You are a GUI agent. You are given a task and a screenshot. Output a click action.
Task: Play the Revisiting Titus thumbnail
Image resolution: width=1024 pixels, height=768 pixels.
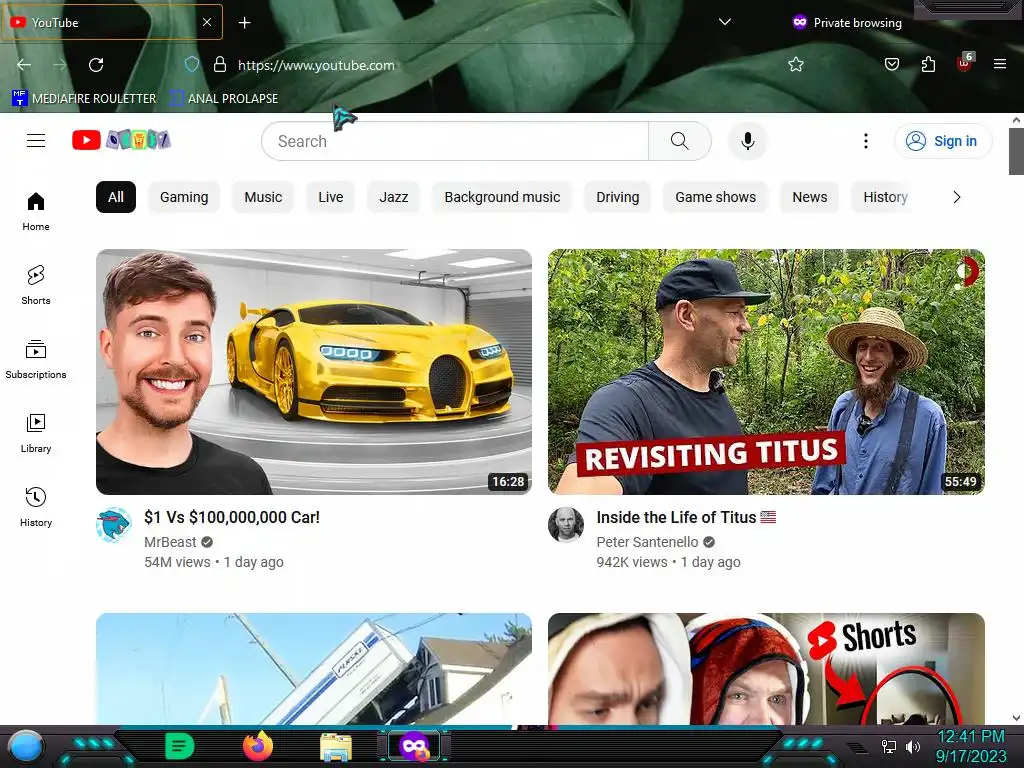[x=766, y=372]
